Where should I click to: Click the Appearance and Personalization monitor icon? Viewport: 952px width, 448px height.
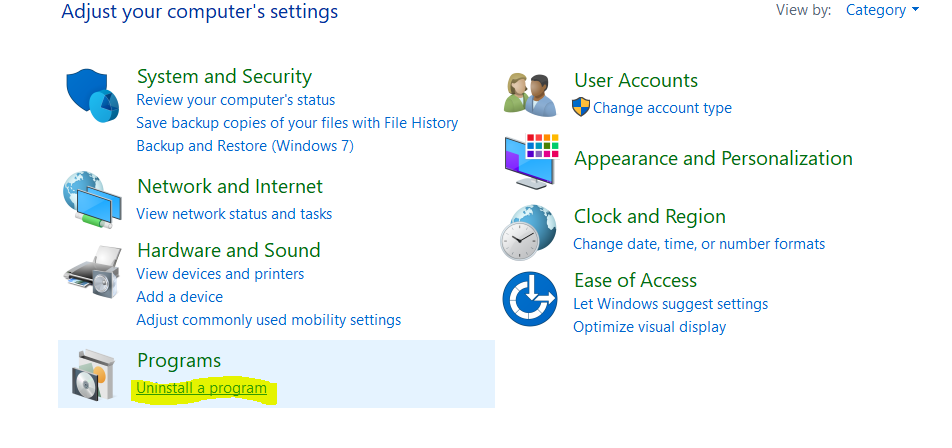[x=529, y=160]
